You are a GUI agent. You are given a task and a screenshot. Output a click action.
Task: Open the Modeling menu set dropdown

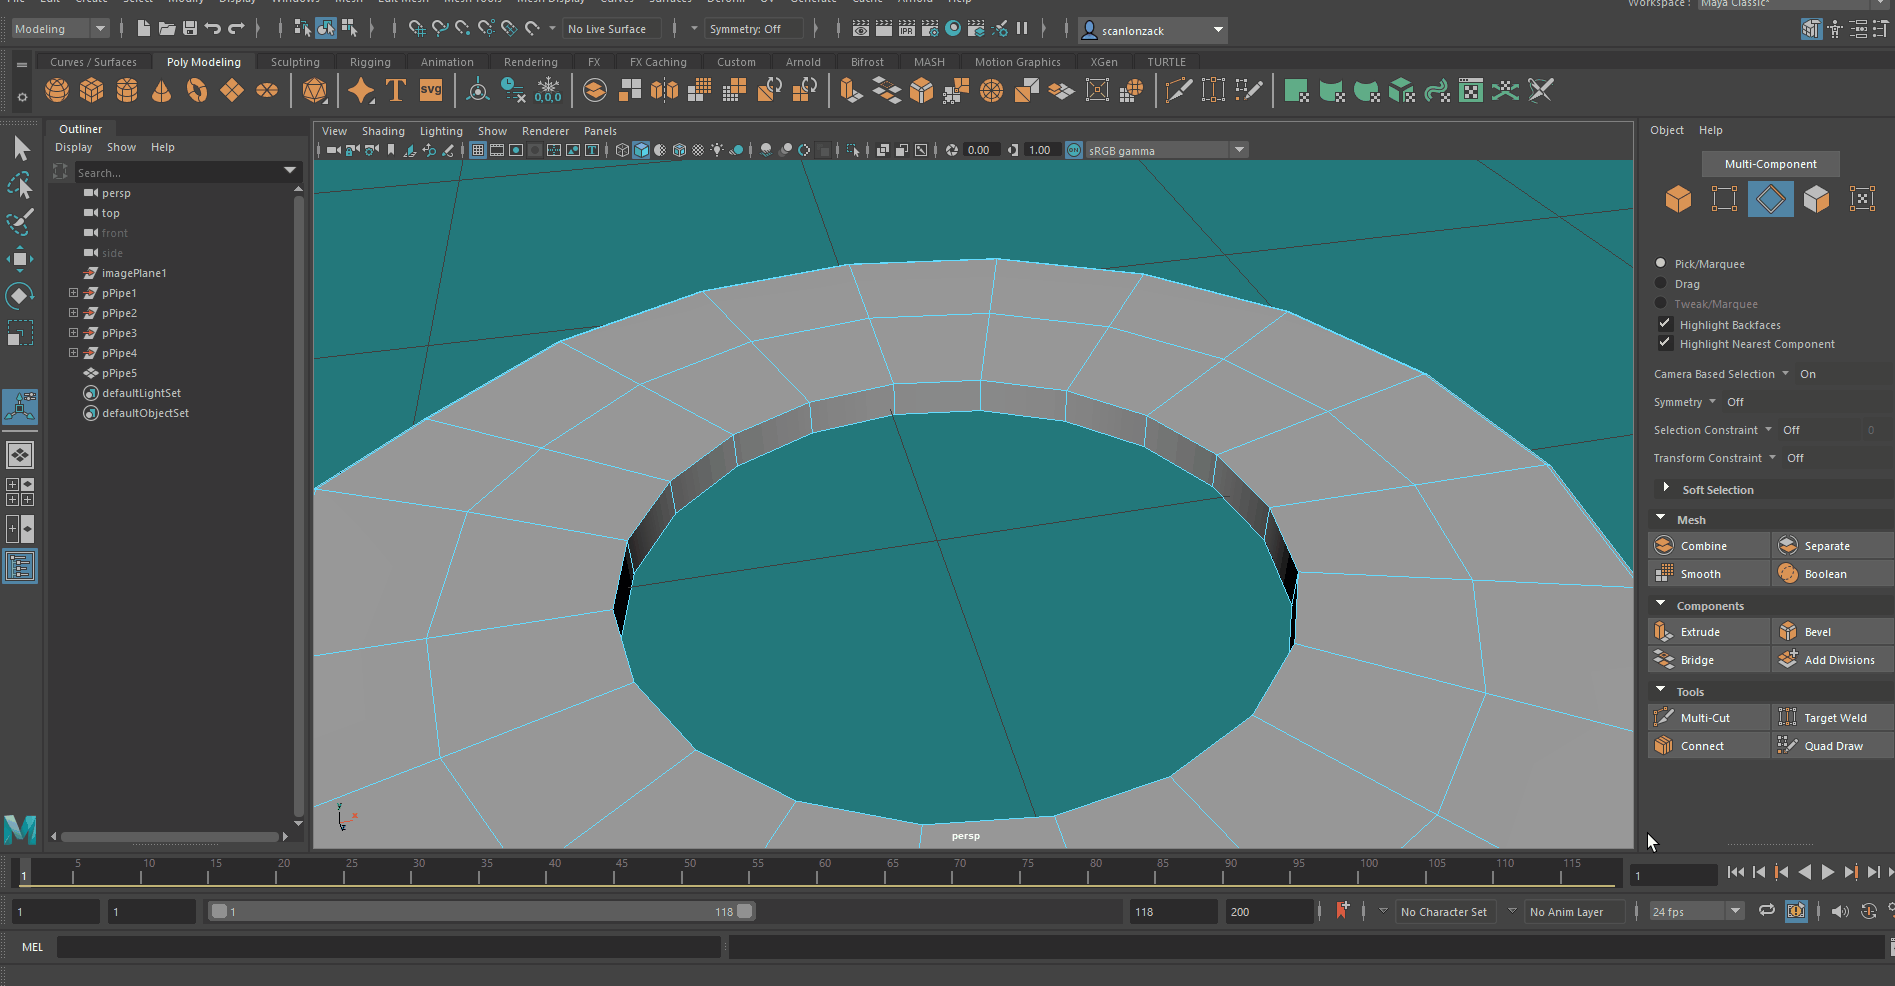click(x=60, y=29)
